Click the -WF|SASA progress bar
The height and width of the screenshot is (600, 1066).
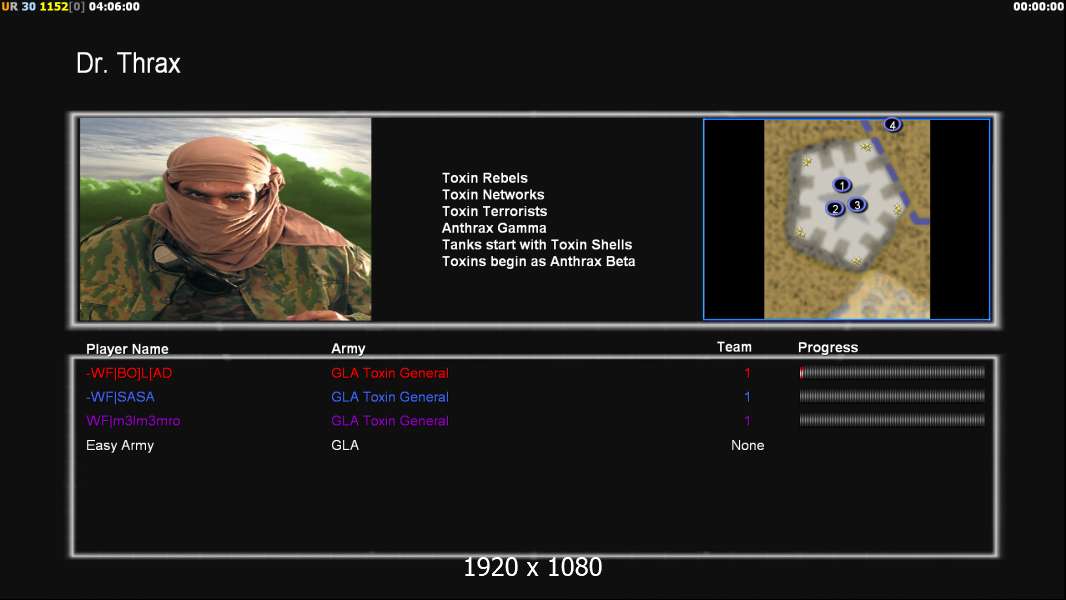[892, 396]
